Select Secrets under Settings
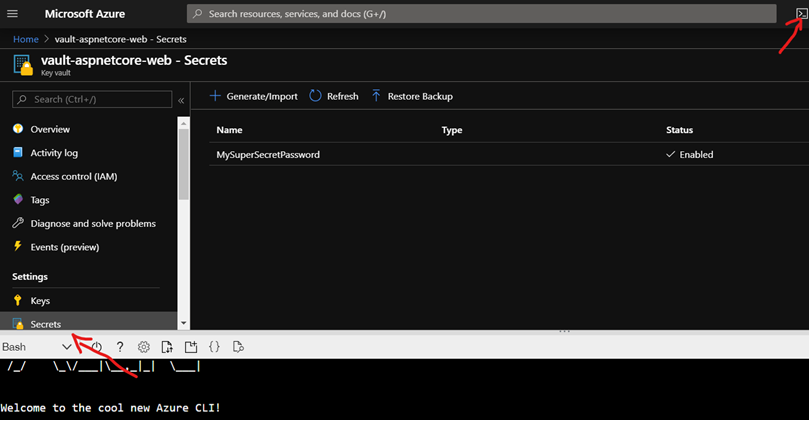This screenshot has height=421, width=809. (x=45, y=324)
